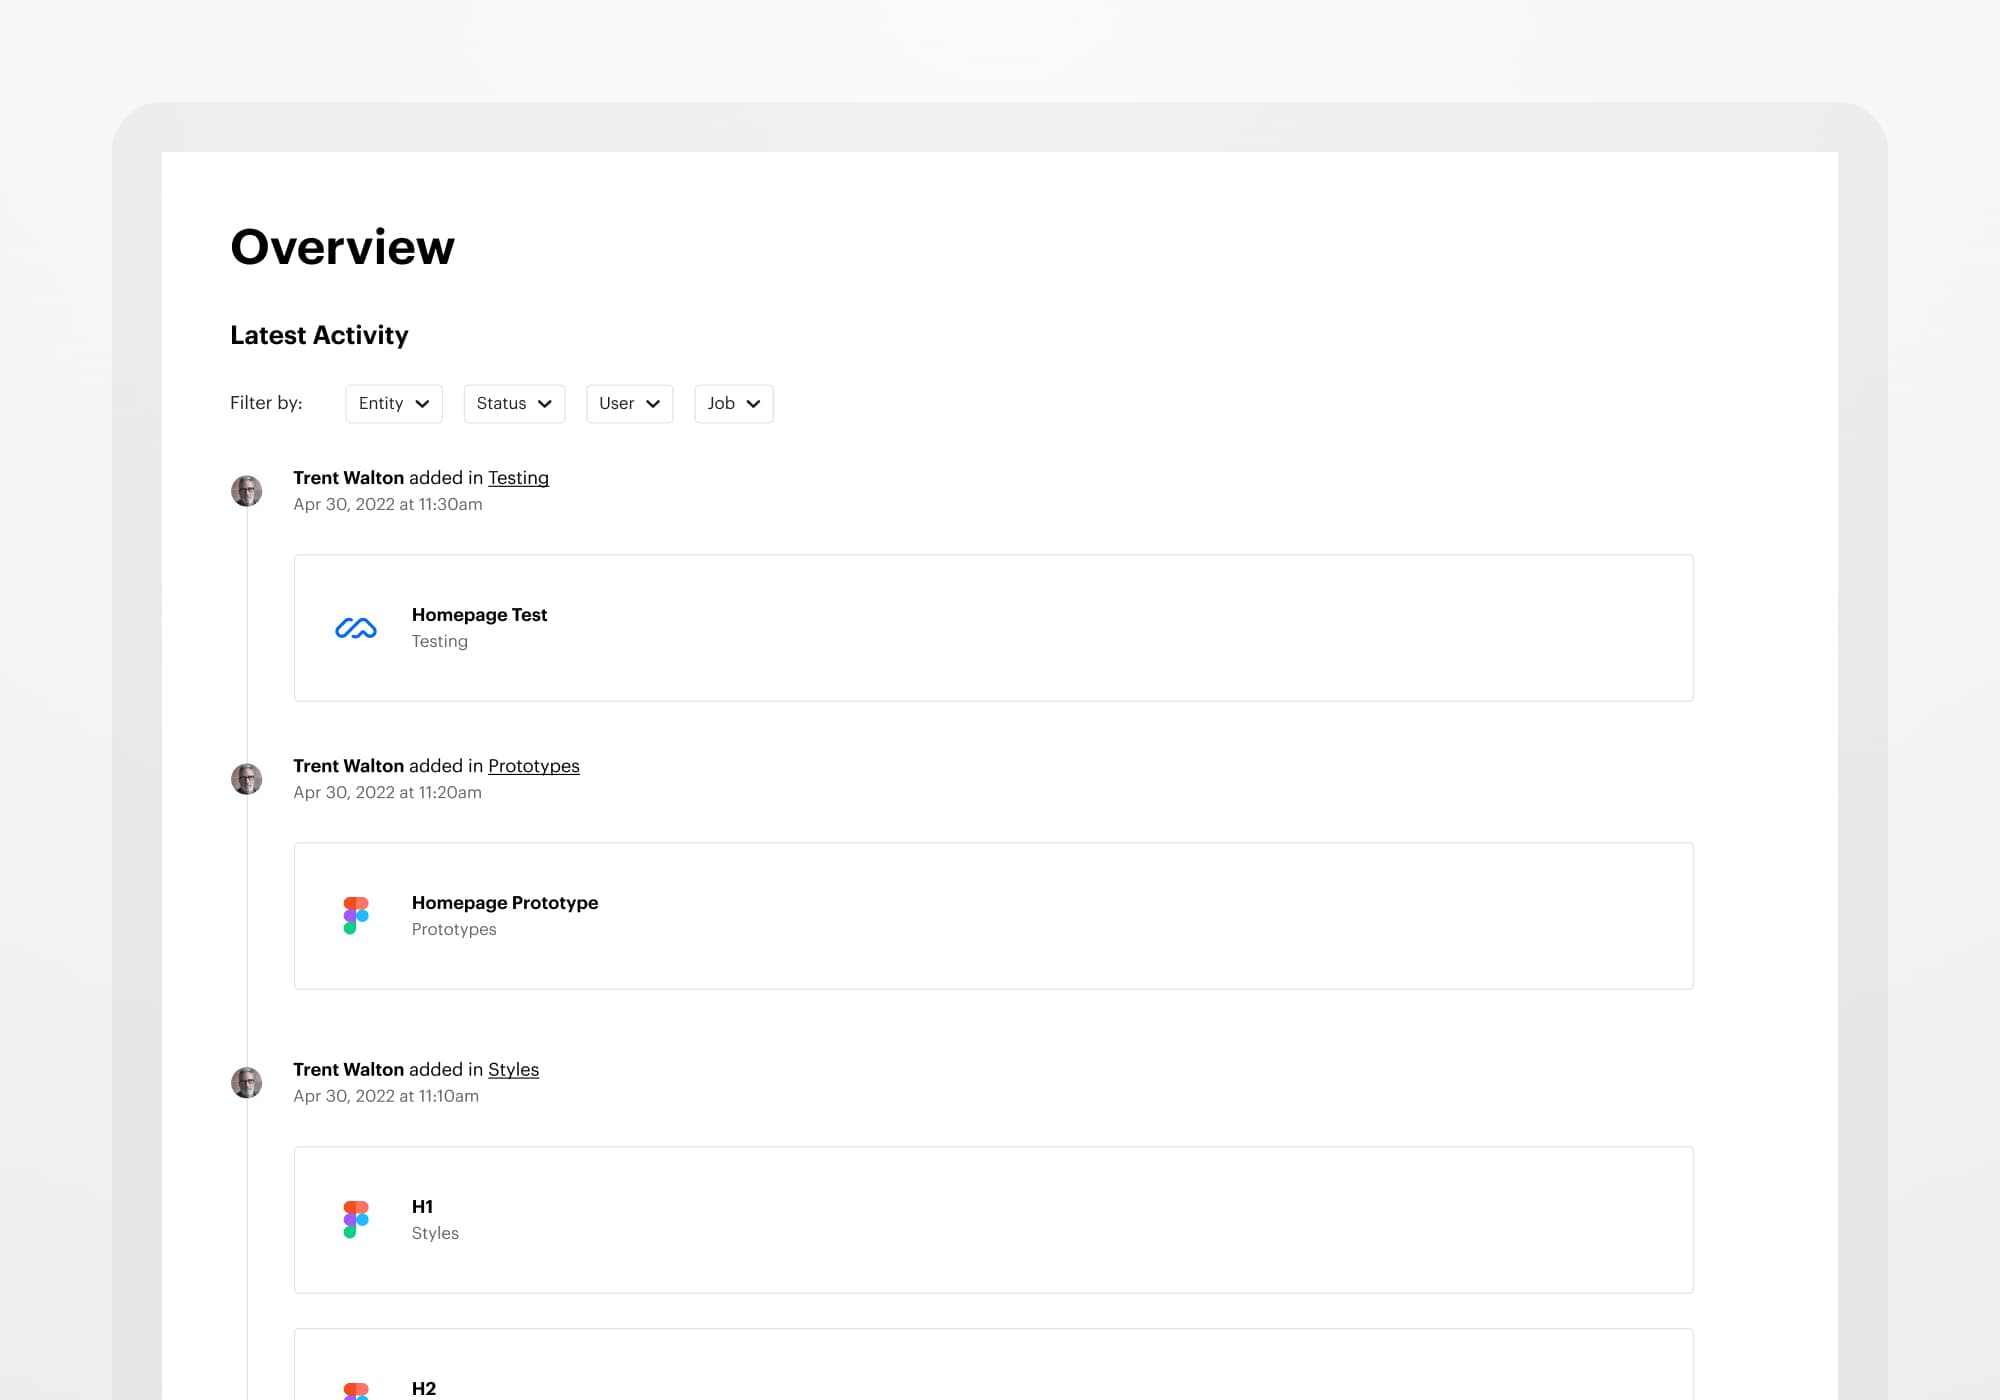Follow the Prototypes link in the activity feed
The width and height of the screenshot is (2000, 1400).
[x=533, y=766]
